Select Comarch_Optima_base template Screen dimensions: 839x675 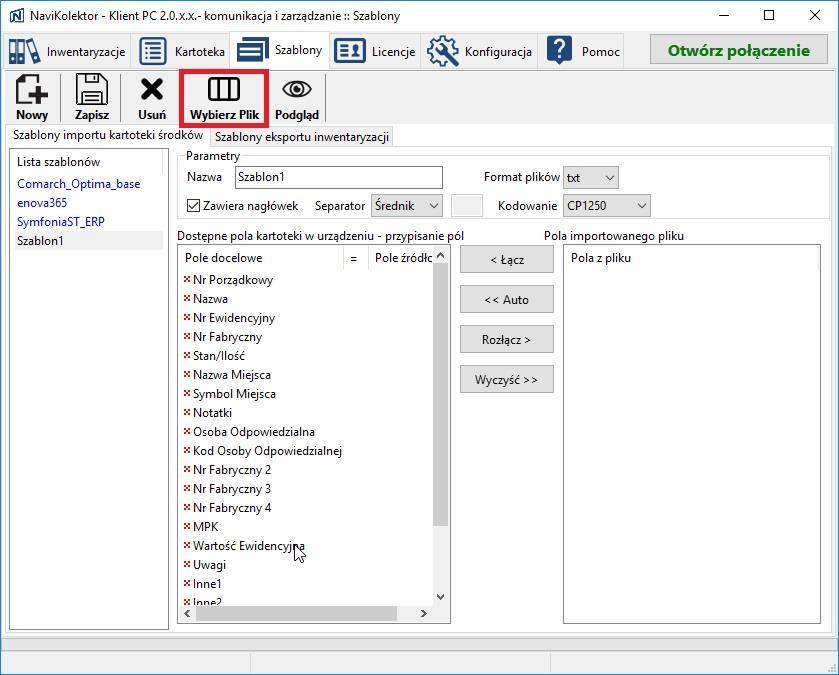click(79, 184)
